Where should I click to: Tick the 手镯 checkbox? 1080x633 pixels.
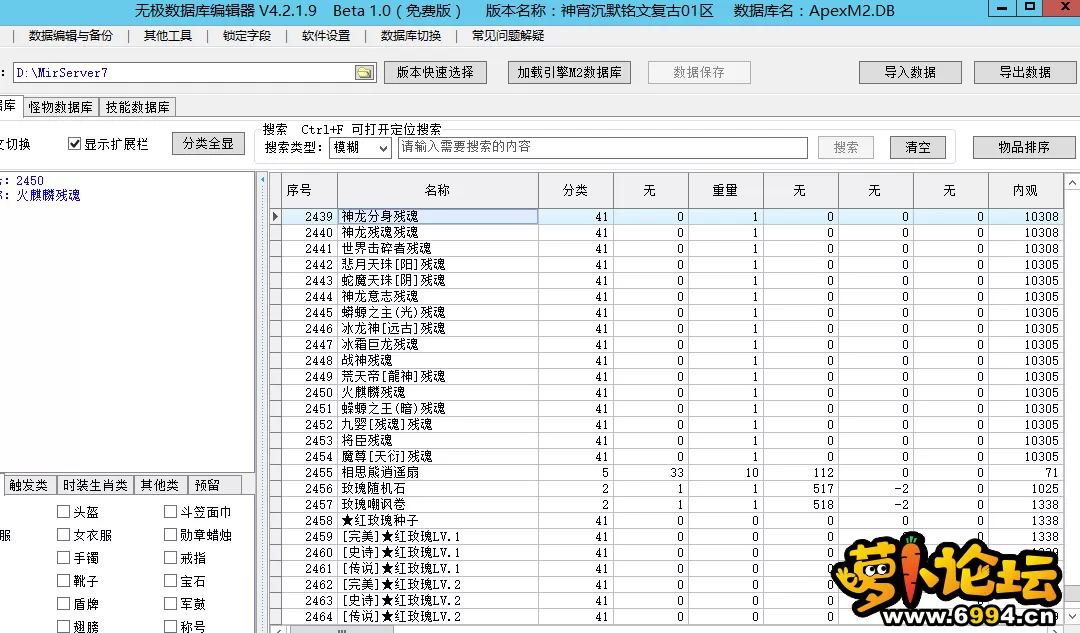coord(63,557)
